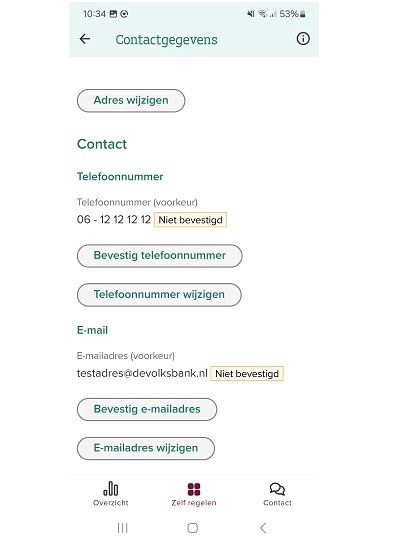Viewport: 401px width, 541px height.
Task: Open the info icon top right
Action: pyautogui.click(x=303, y=39)
